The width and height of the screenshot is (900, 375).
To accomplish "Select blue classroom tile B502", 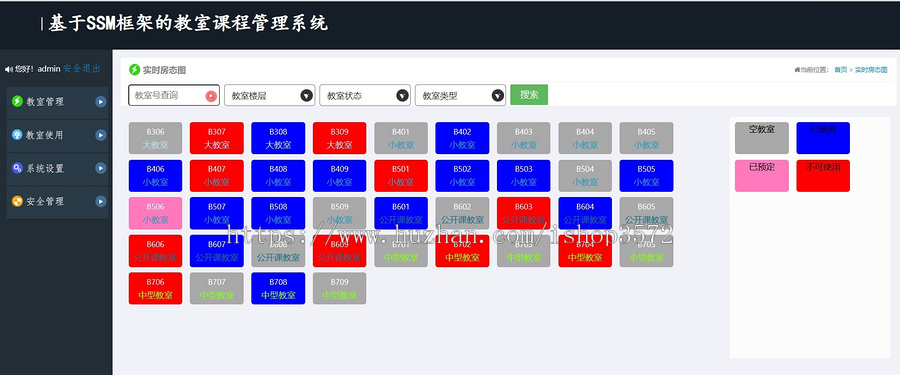I will [x=463, y=176].
